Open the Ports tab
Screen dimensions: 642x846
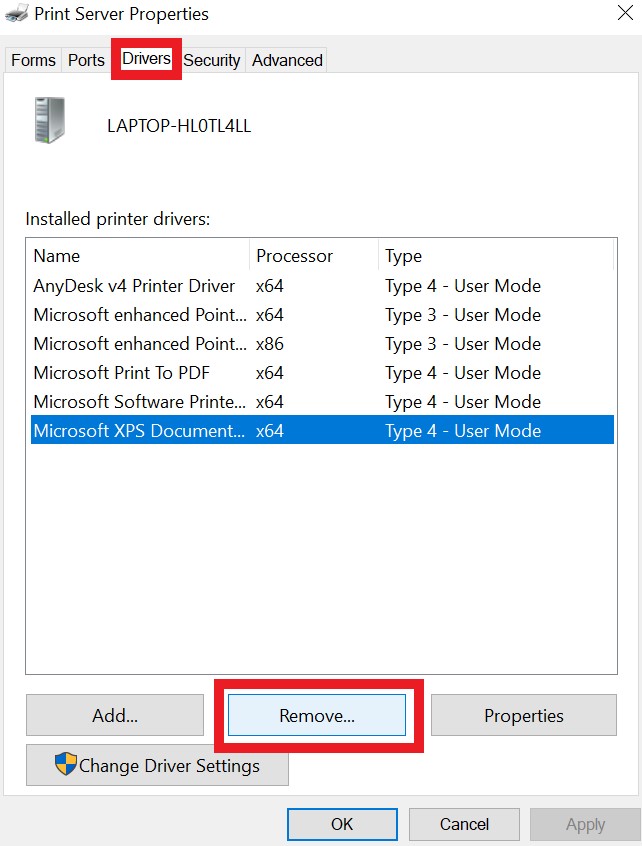(85, 60)
